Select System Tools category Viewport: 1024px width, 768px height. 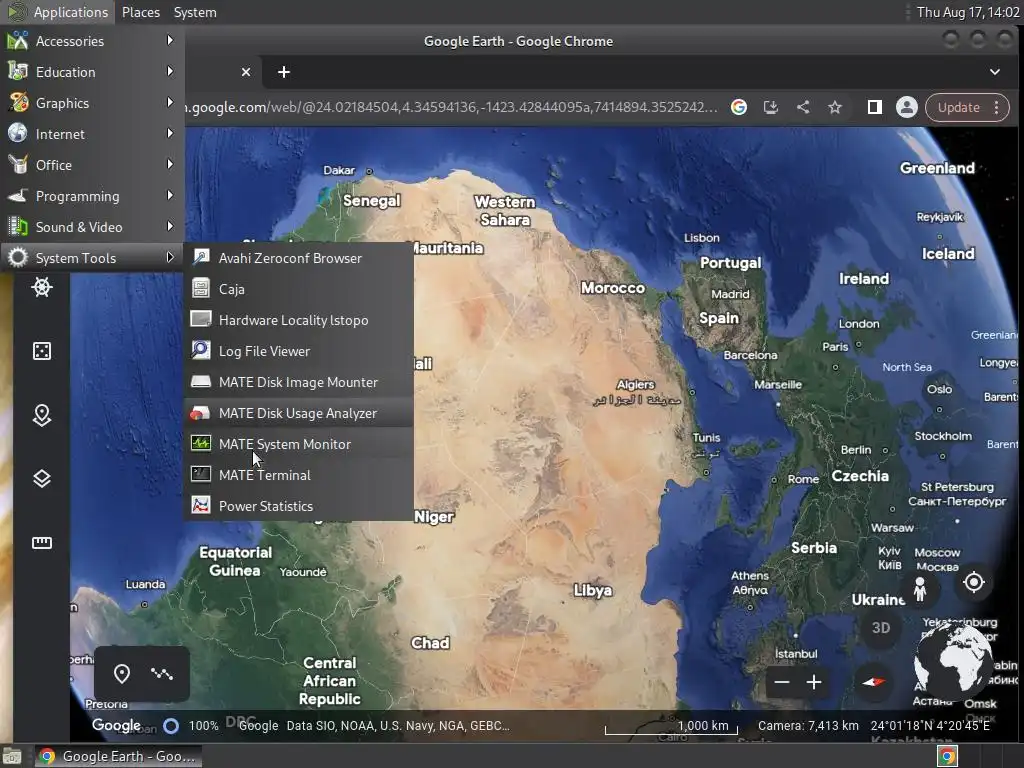click(x=92, y=258)
